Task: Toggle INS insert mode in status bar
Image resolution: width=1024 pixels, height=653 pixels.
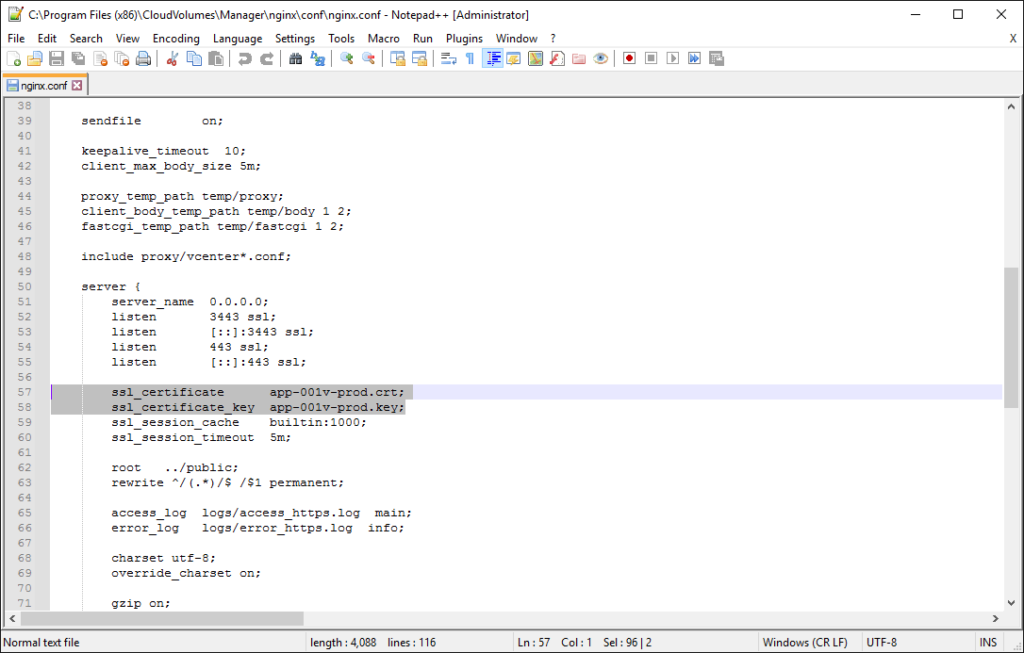Action: [x=988, y=642]
